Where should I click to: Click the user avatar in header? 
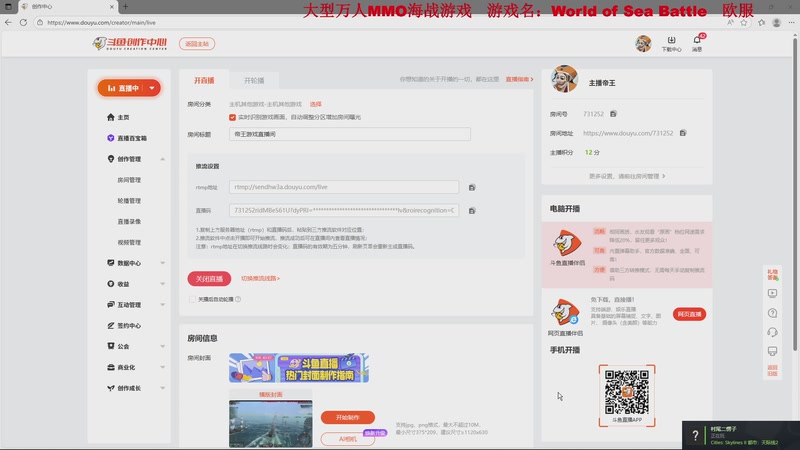tap(643, 43)
